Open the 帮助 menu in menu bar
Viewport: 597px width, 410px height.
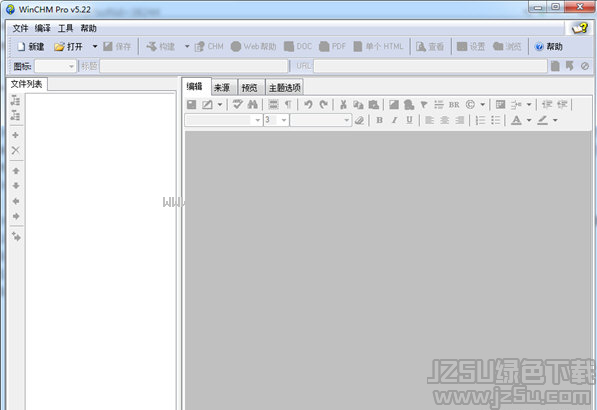click(x=88, y=28)
